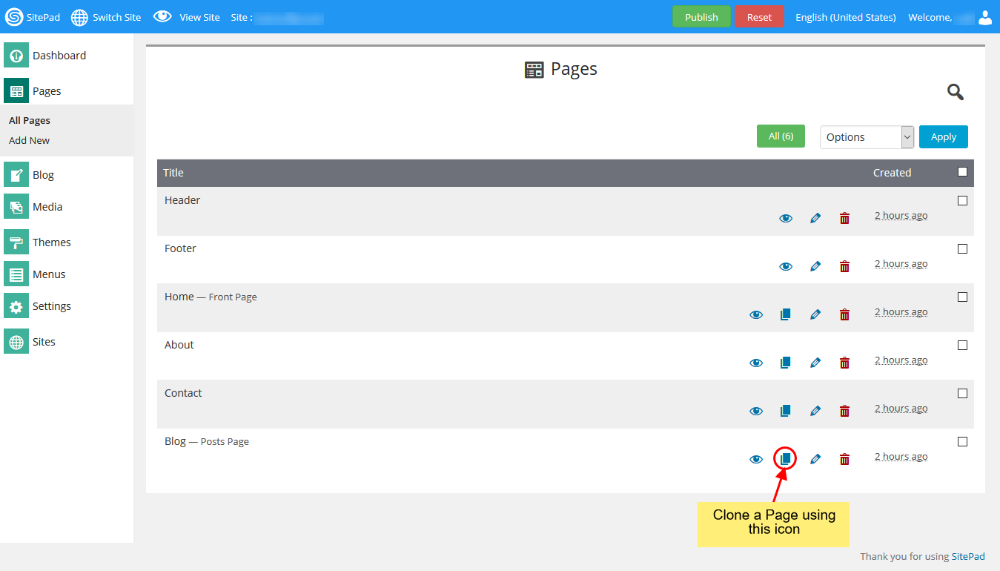Screen dimensions: 1000x571
Task: Preview the Home page with eye icon
Action: coord(756,314)
